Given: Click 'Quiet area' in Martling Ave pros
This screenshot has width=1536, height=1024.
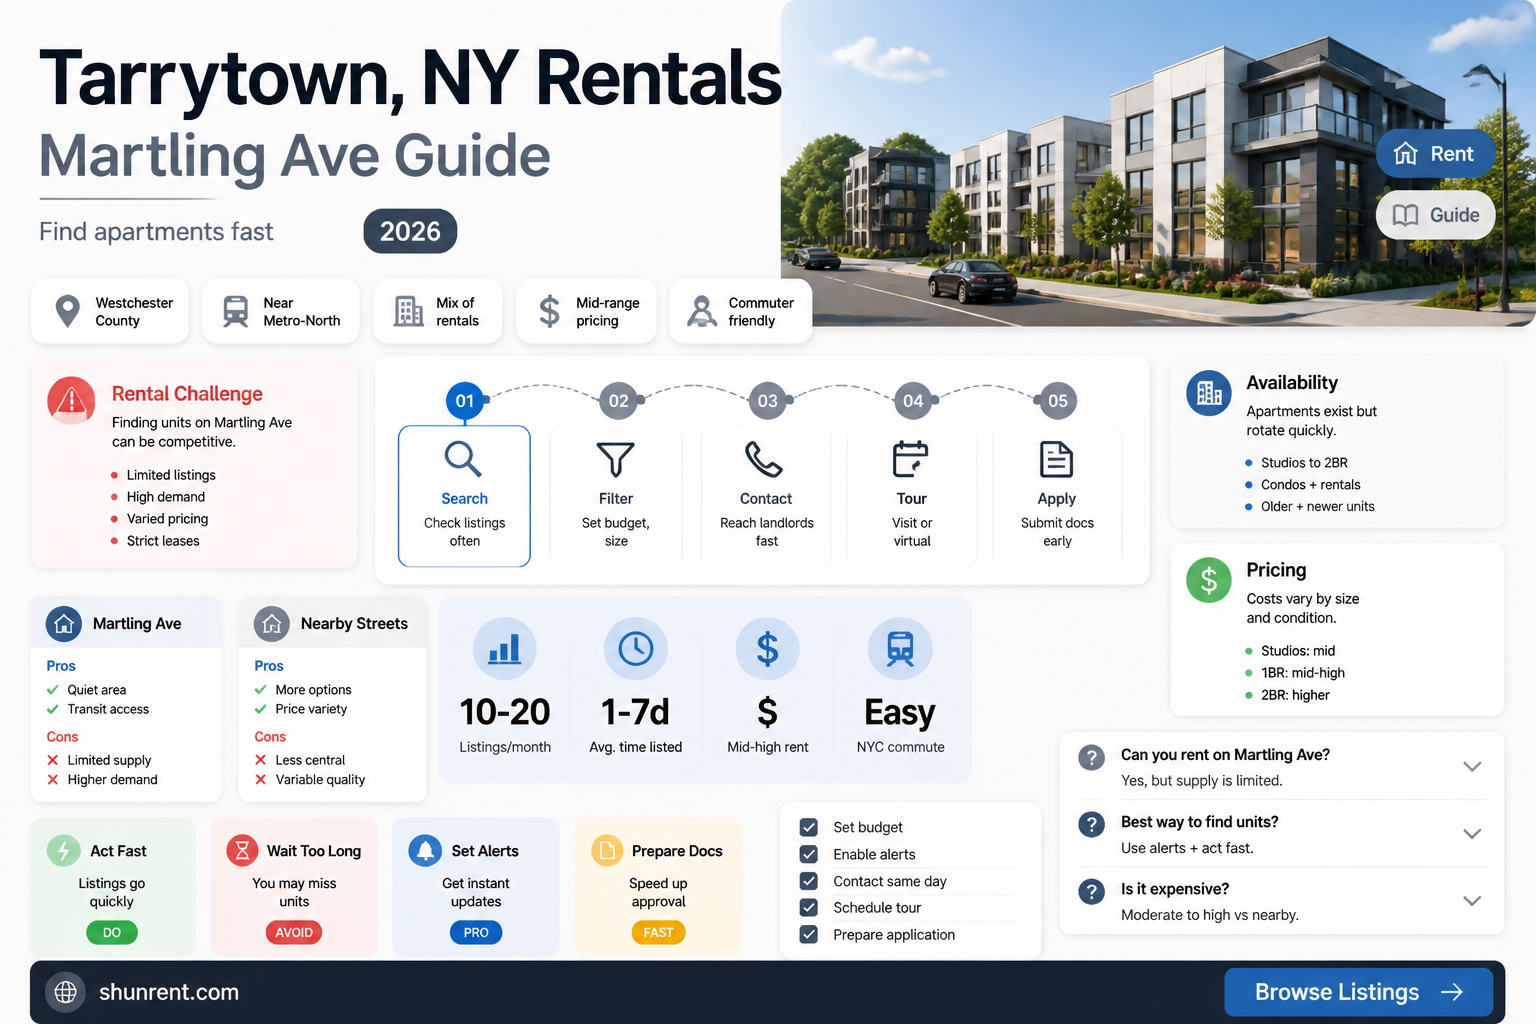Looking at the screenshot, I should click(97, 690).
